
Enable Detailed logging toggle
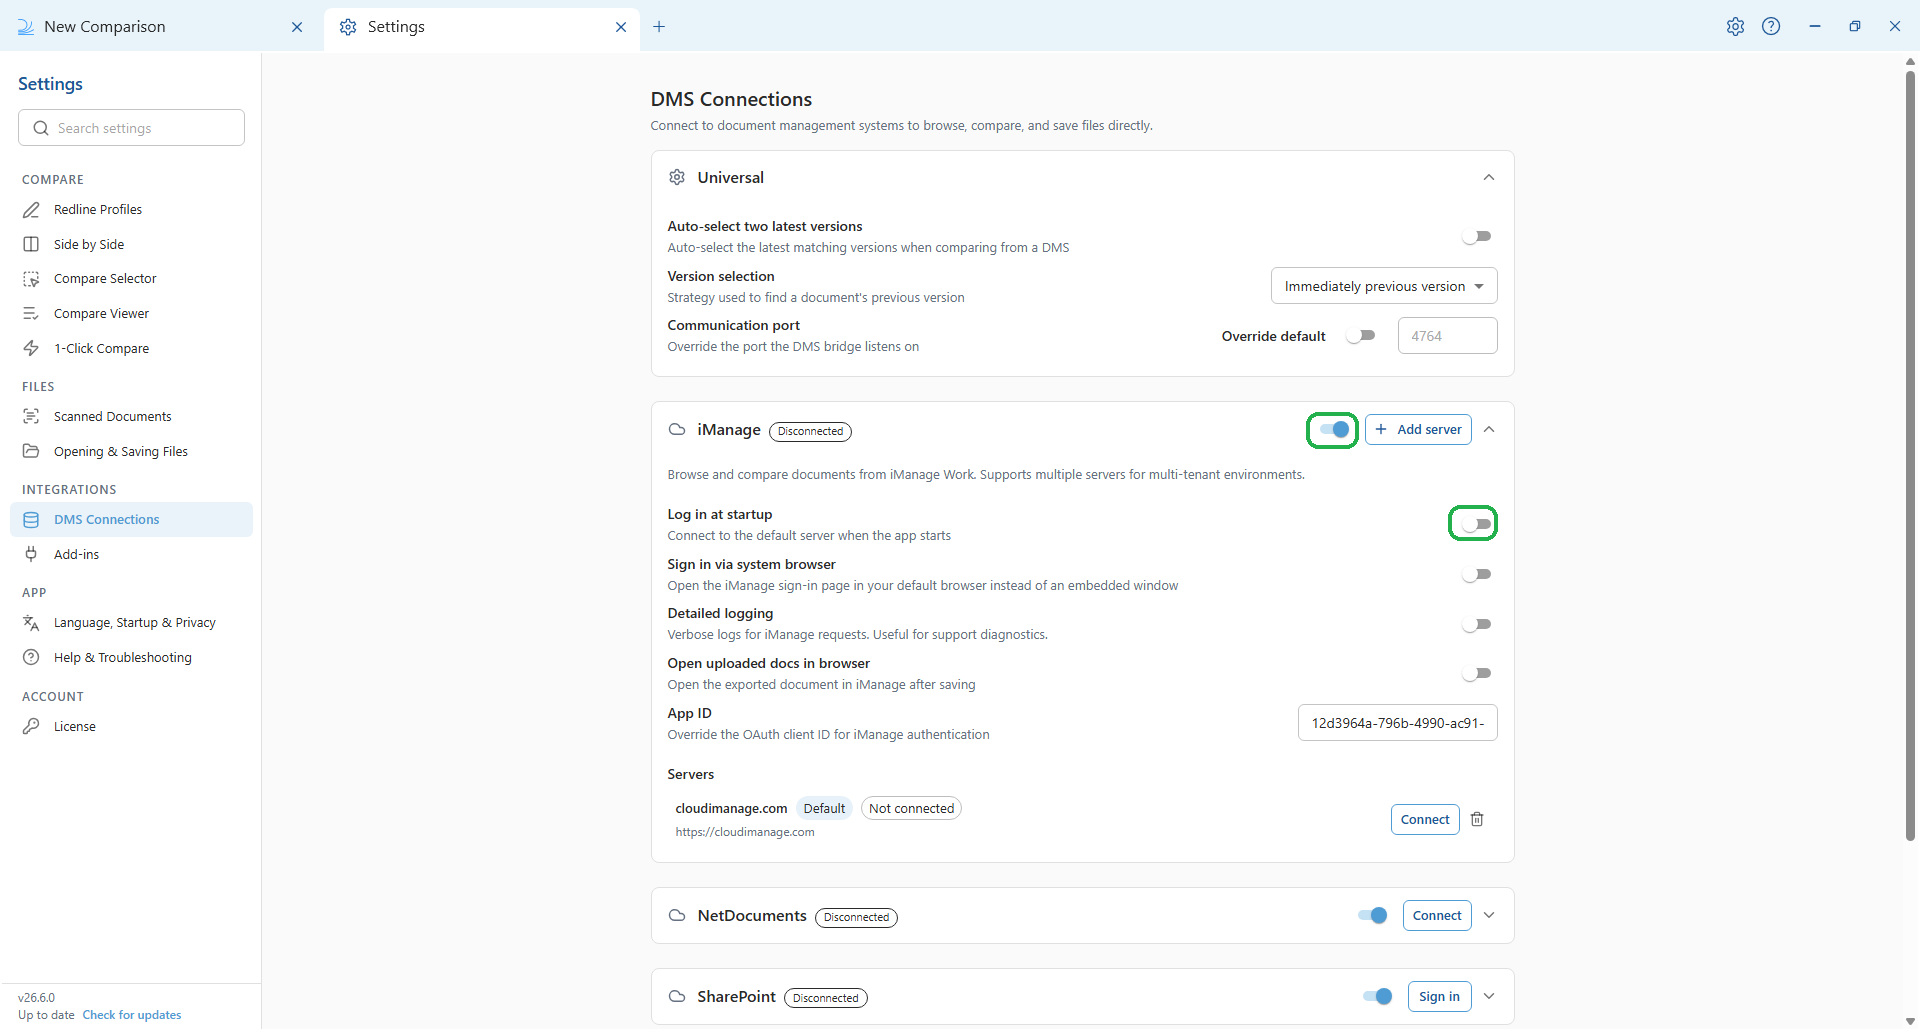coord(1476,625)
